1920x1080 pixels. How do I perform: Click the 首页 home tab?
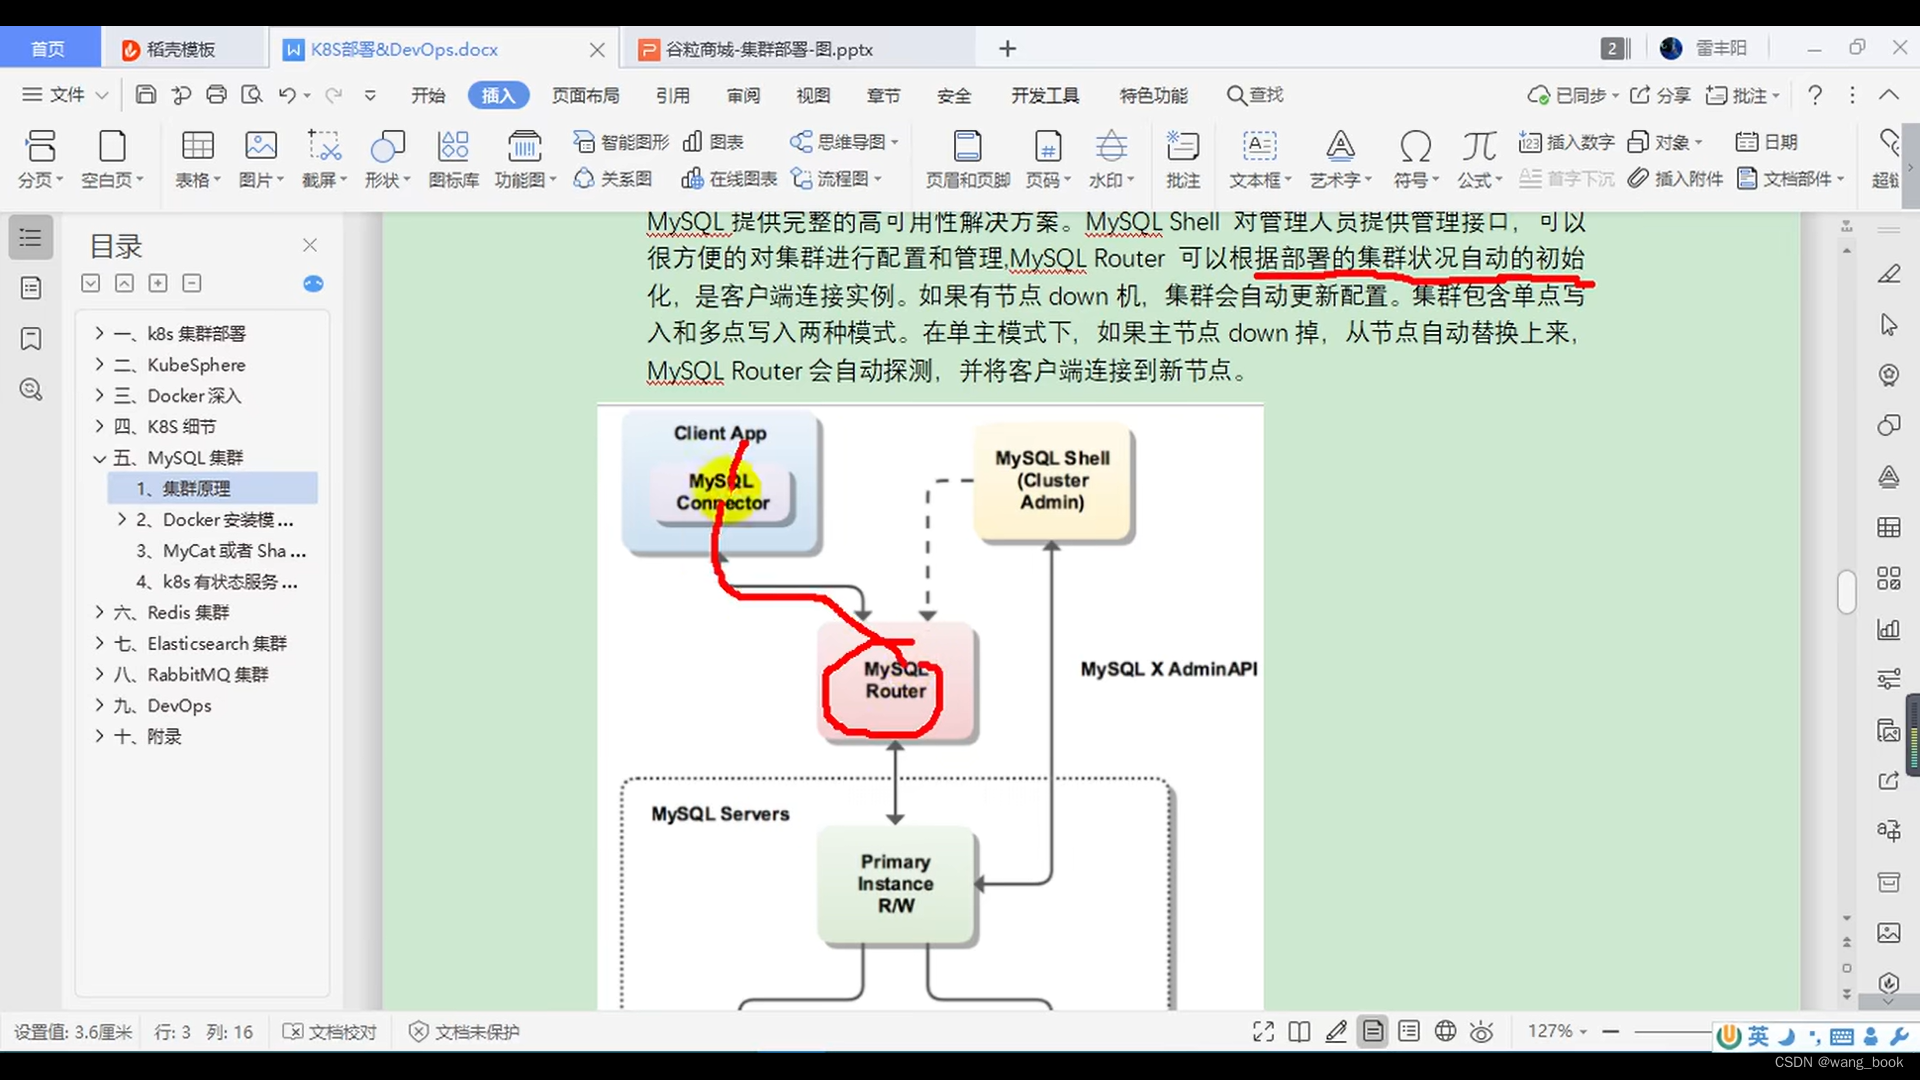click(49, 49)
